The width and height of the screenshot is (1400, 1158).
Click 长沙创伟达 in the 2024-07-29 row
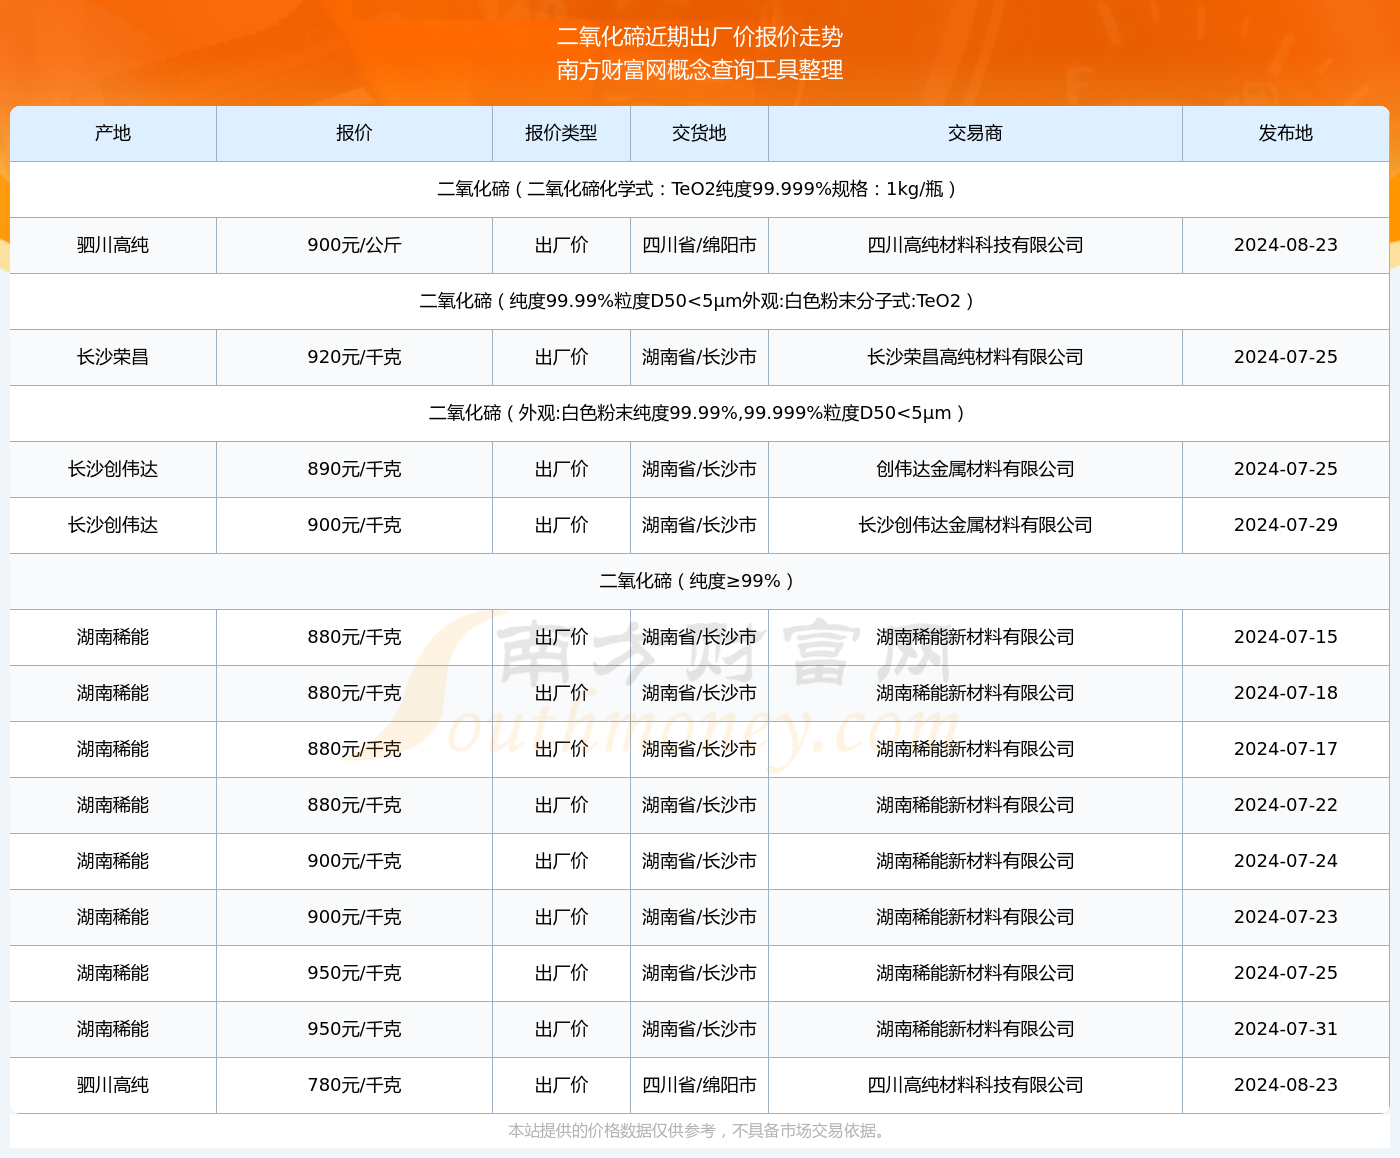[113, 525]
